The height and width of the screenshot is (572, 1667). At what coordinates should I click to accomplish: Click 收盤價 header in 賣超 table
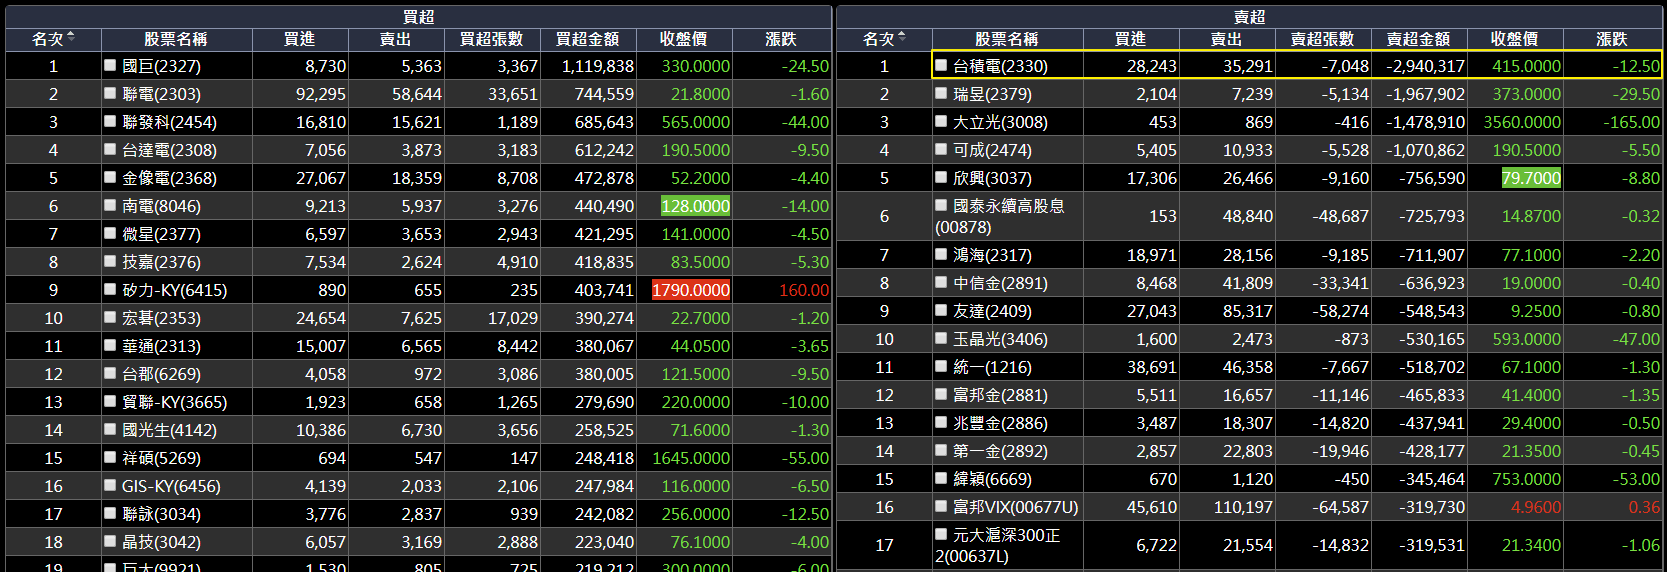[1515, 39]
